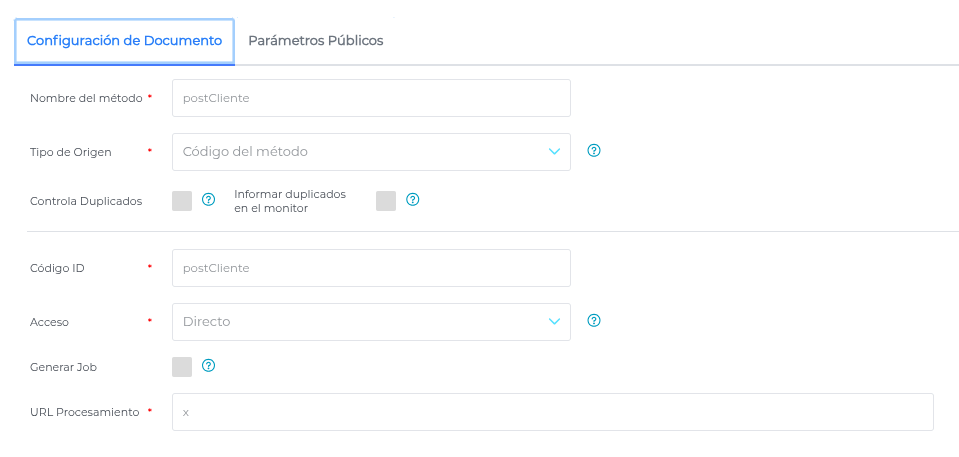Click the Generar Job label text
The image size is (959, 457).
(63, 367)
